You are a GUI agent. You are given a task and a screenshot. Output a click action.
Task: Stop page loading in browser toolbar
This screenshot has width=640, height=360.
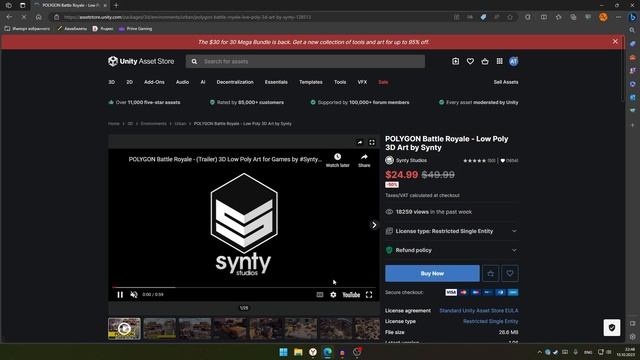click(24, 17)
